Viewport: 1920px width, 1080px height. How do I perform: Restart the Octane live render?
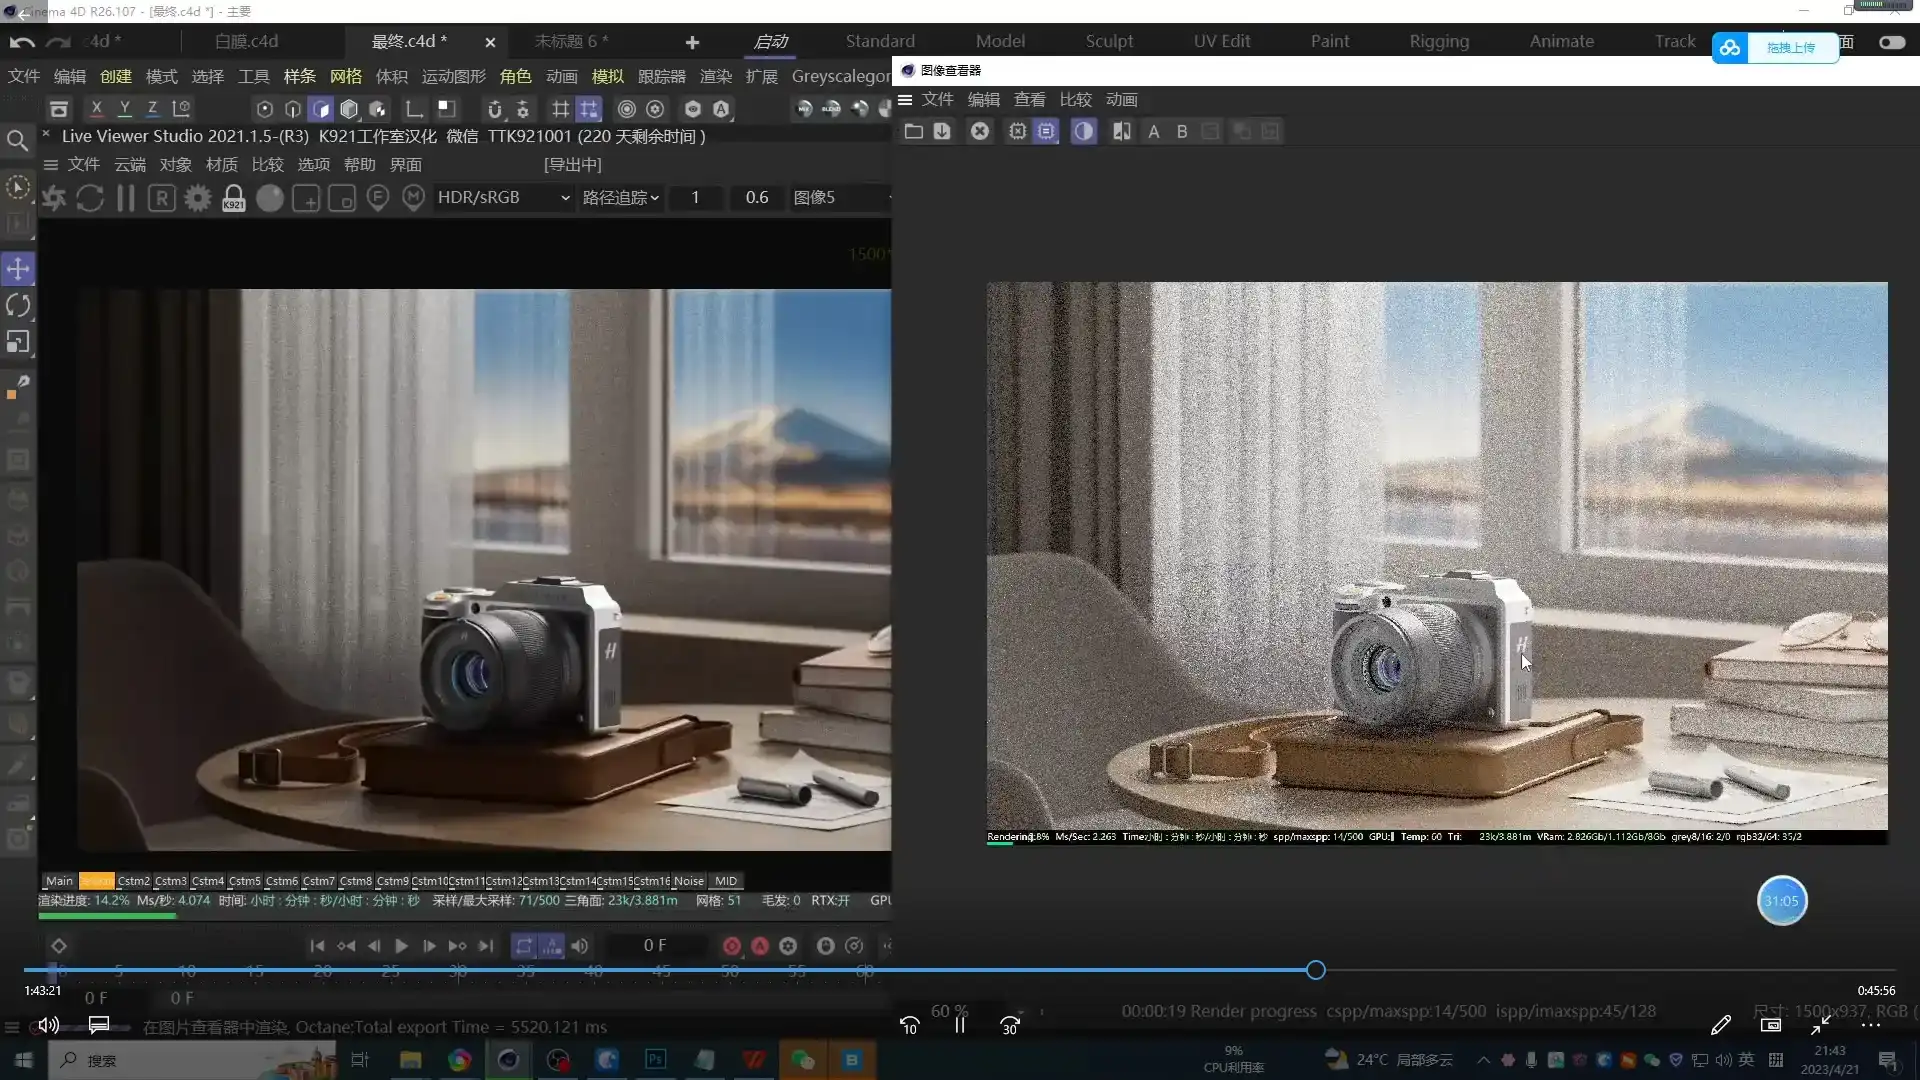[90, 197]
